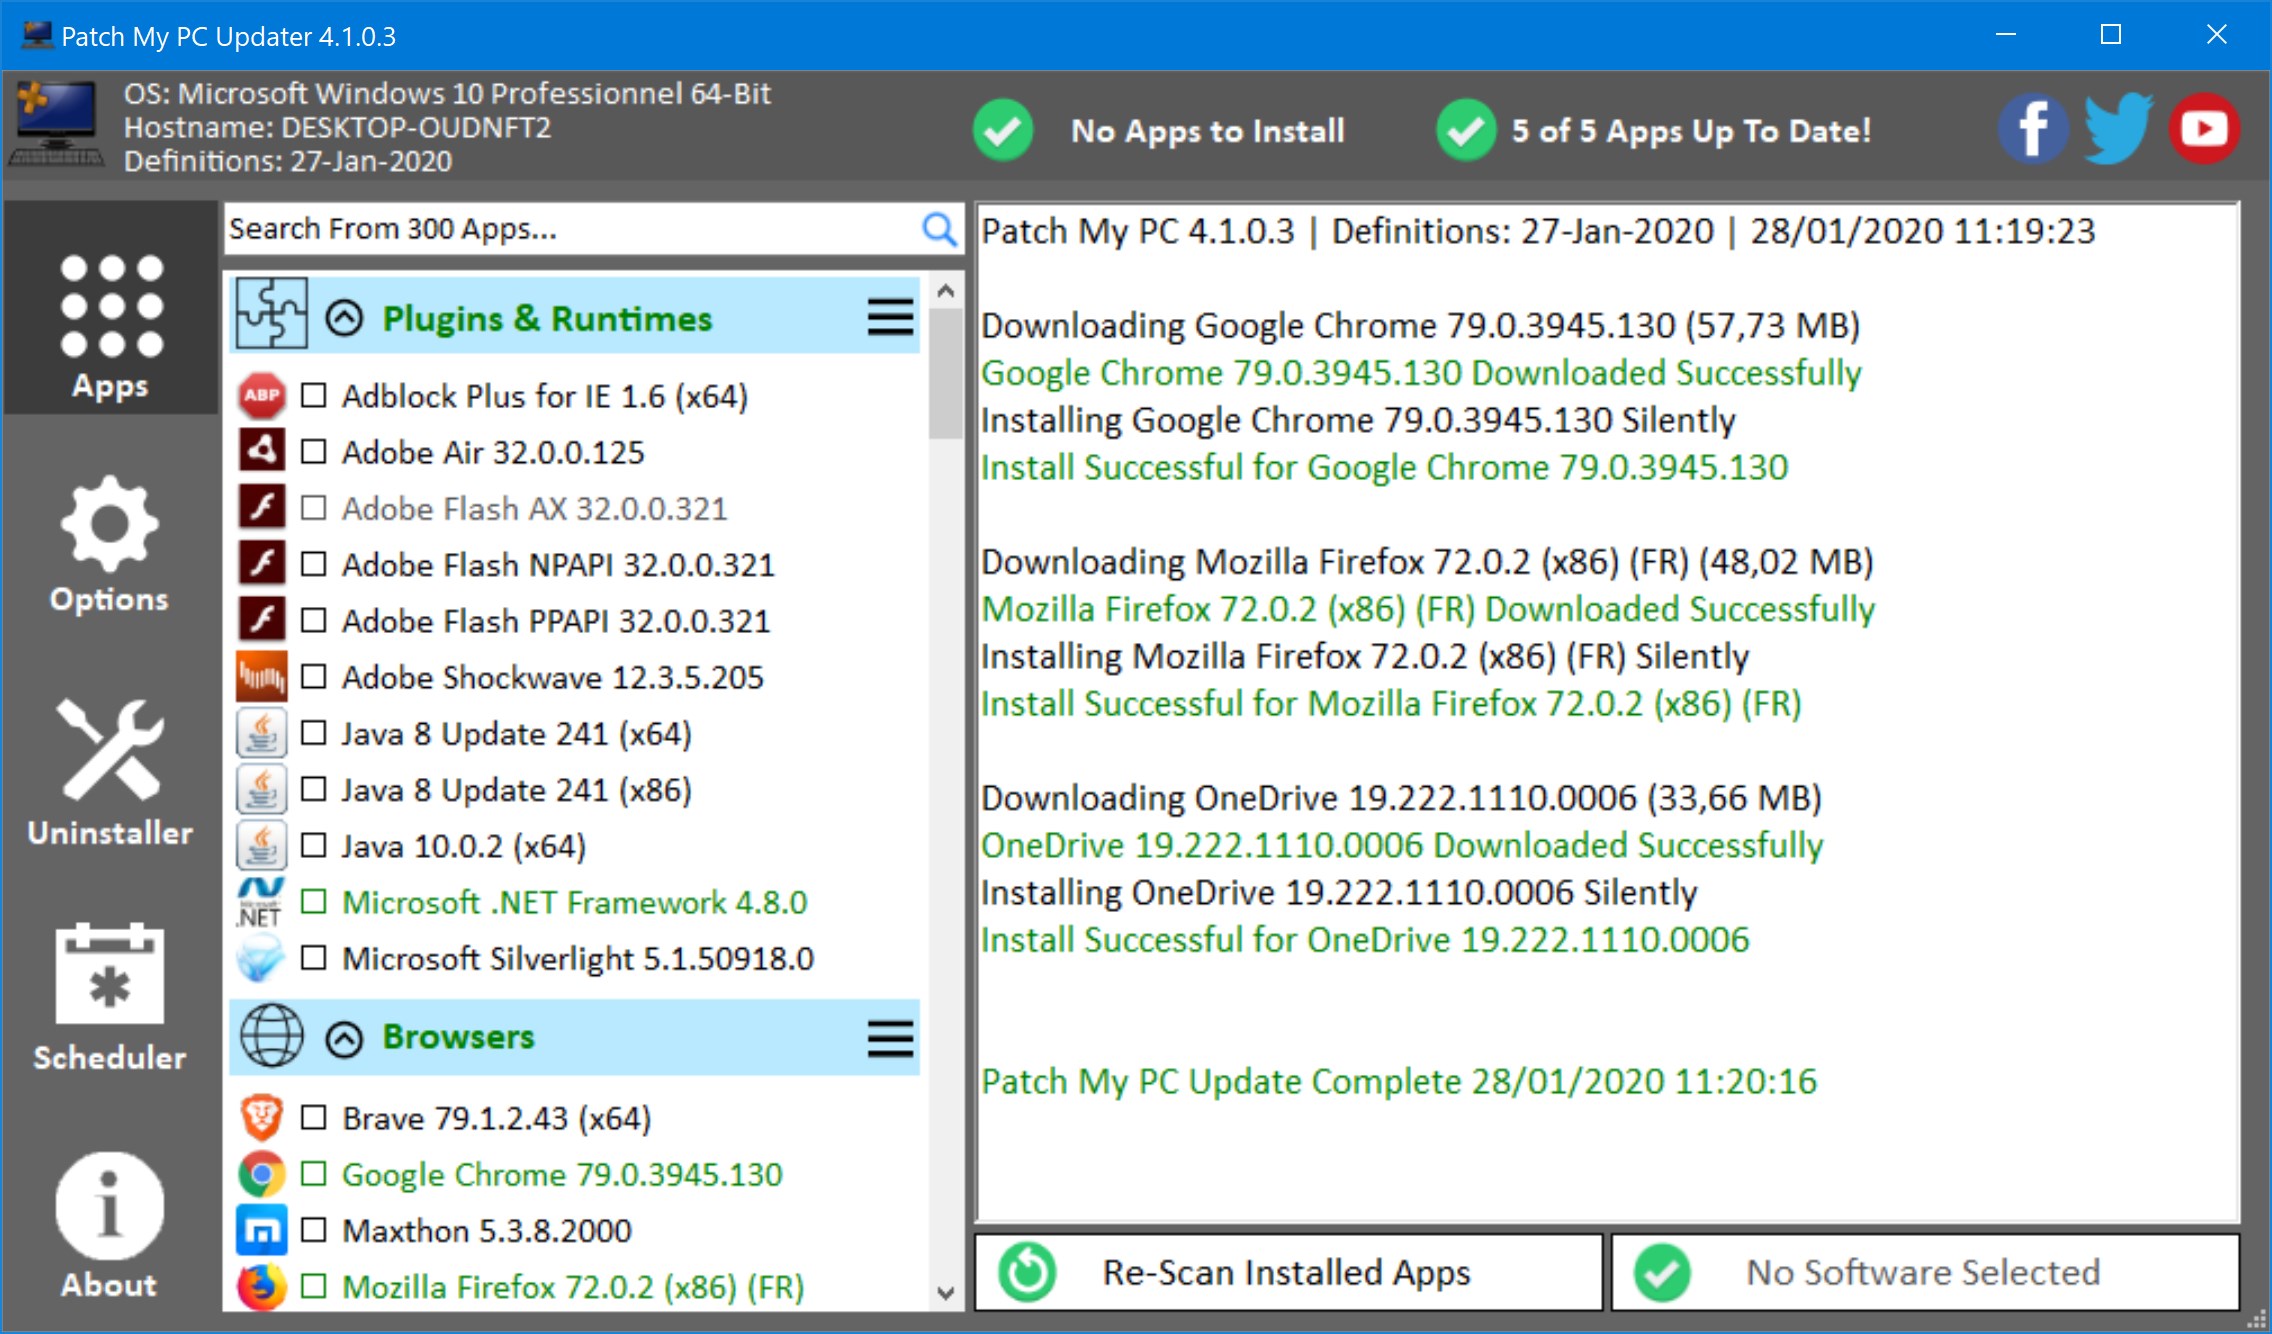Screen dimensions: 2272x1334
Task: Click 'Install Successful for Google Chrome' log line
Action: point(1384,467)
